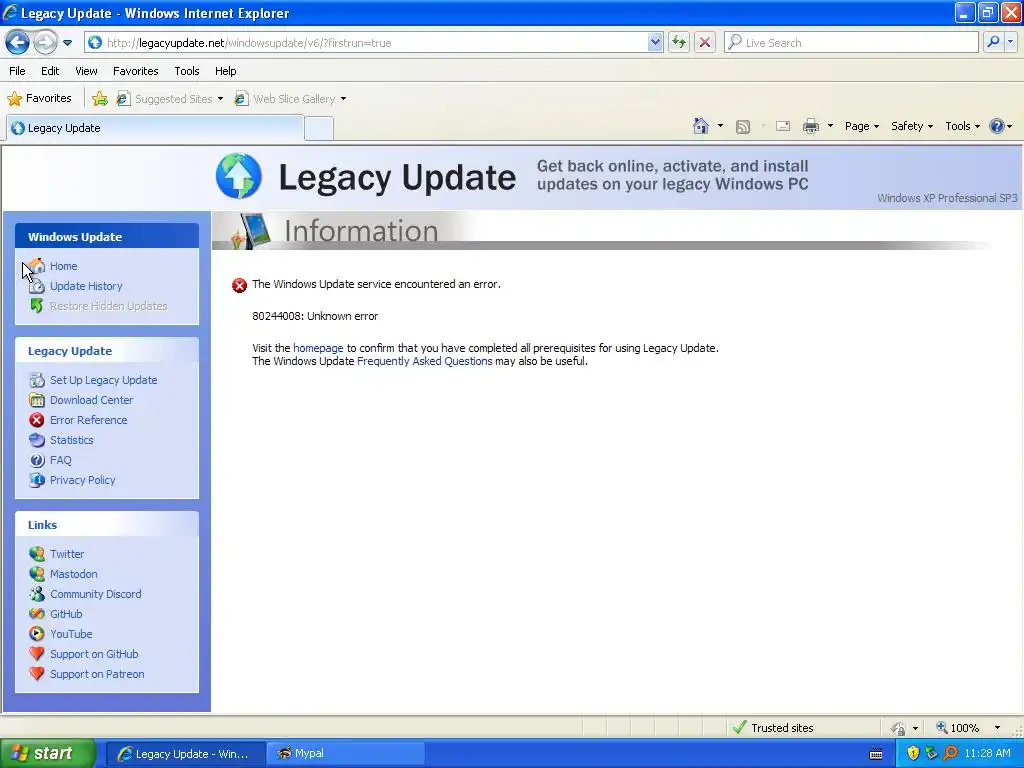
Task: Open the Edit menu
Action: [x=50, y=71]
